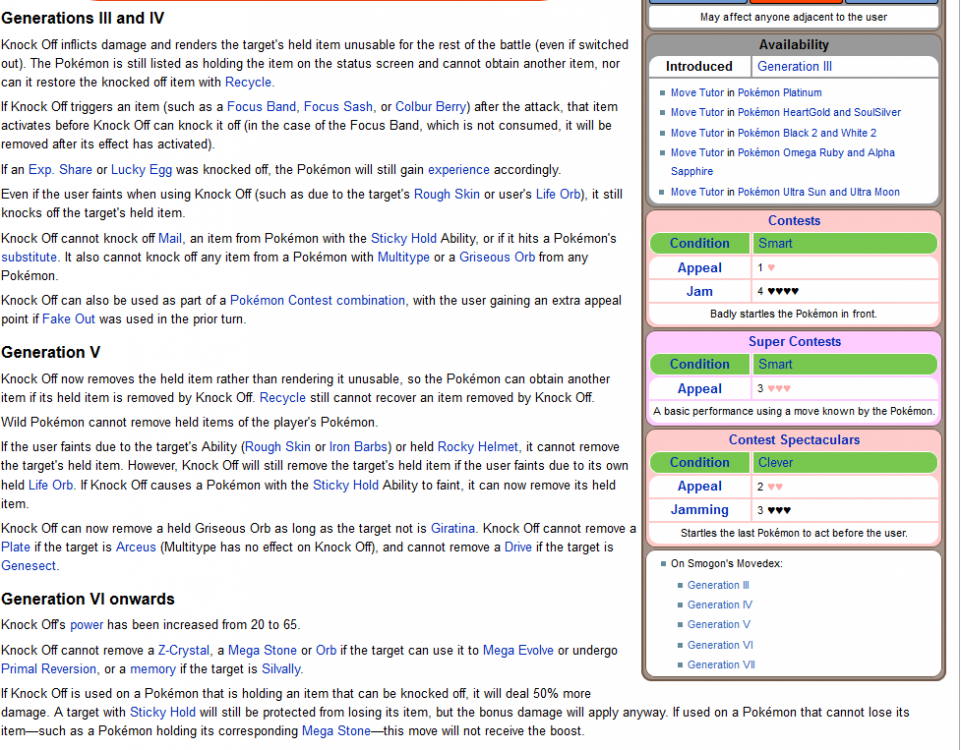Follow the 'power' link
961x750 pixels.
tap(86, 624)
